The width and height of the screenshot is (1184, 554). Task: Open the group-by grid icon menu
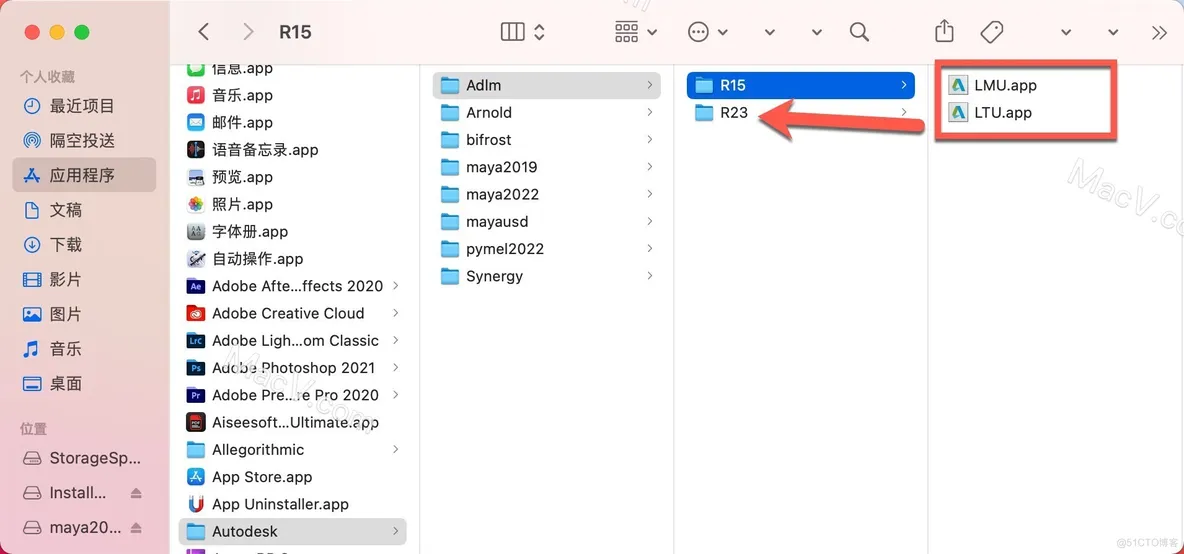637,32
